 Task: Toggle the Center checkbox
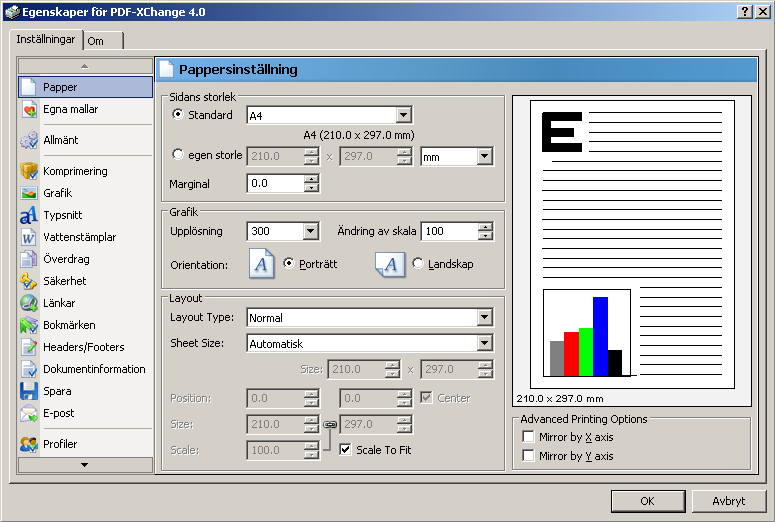click(426, 397)
